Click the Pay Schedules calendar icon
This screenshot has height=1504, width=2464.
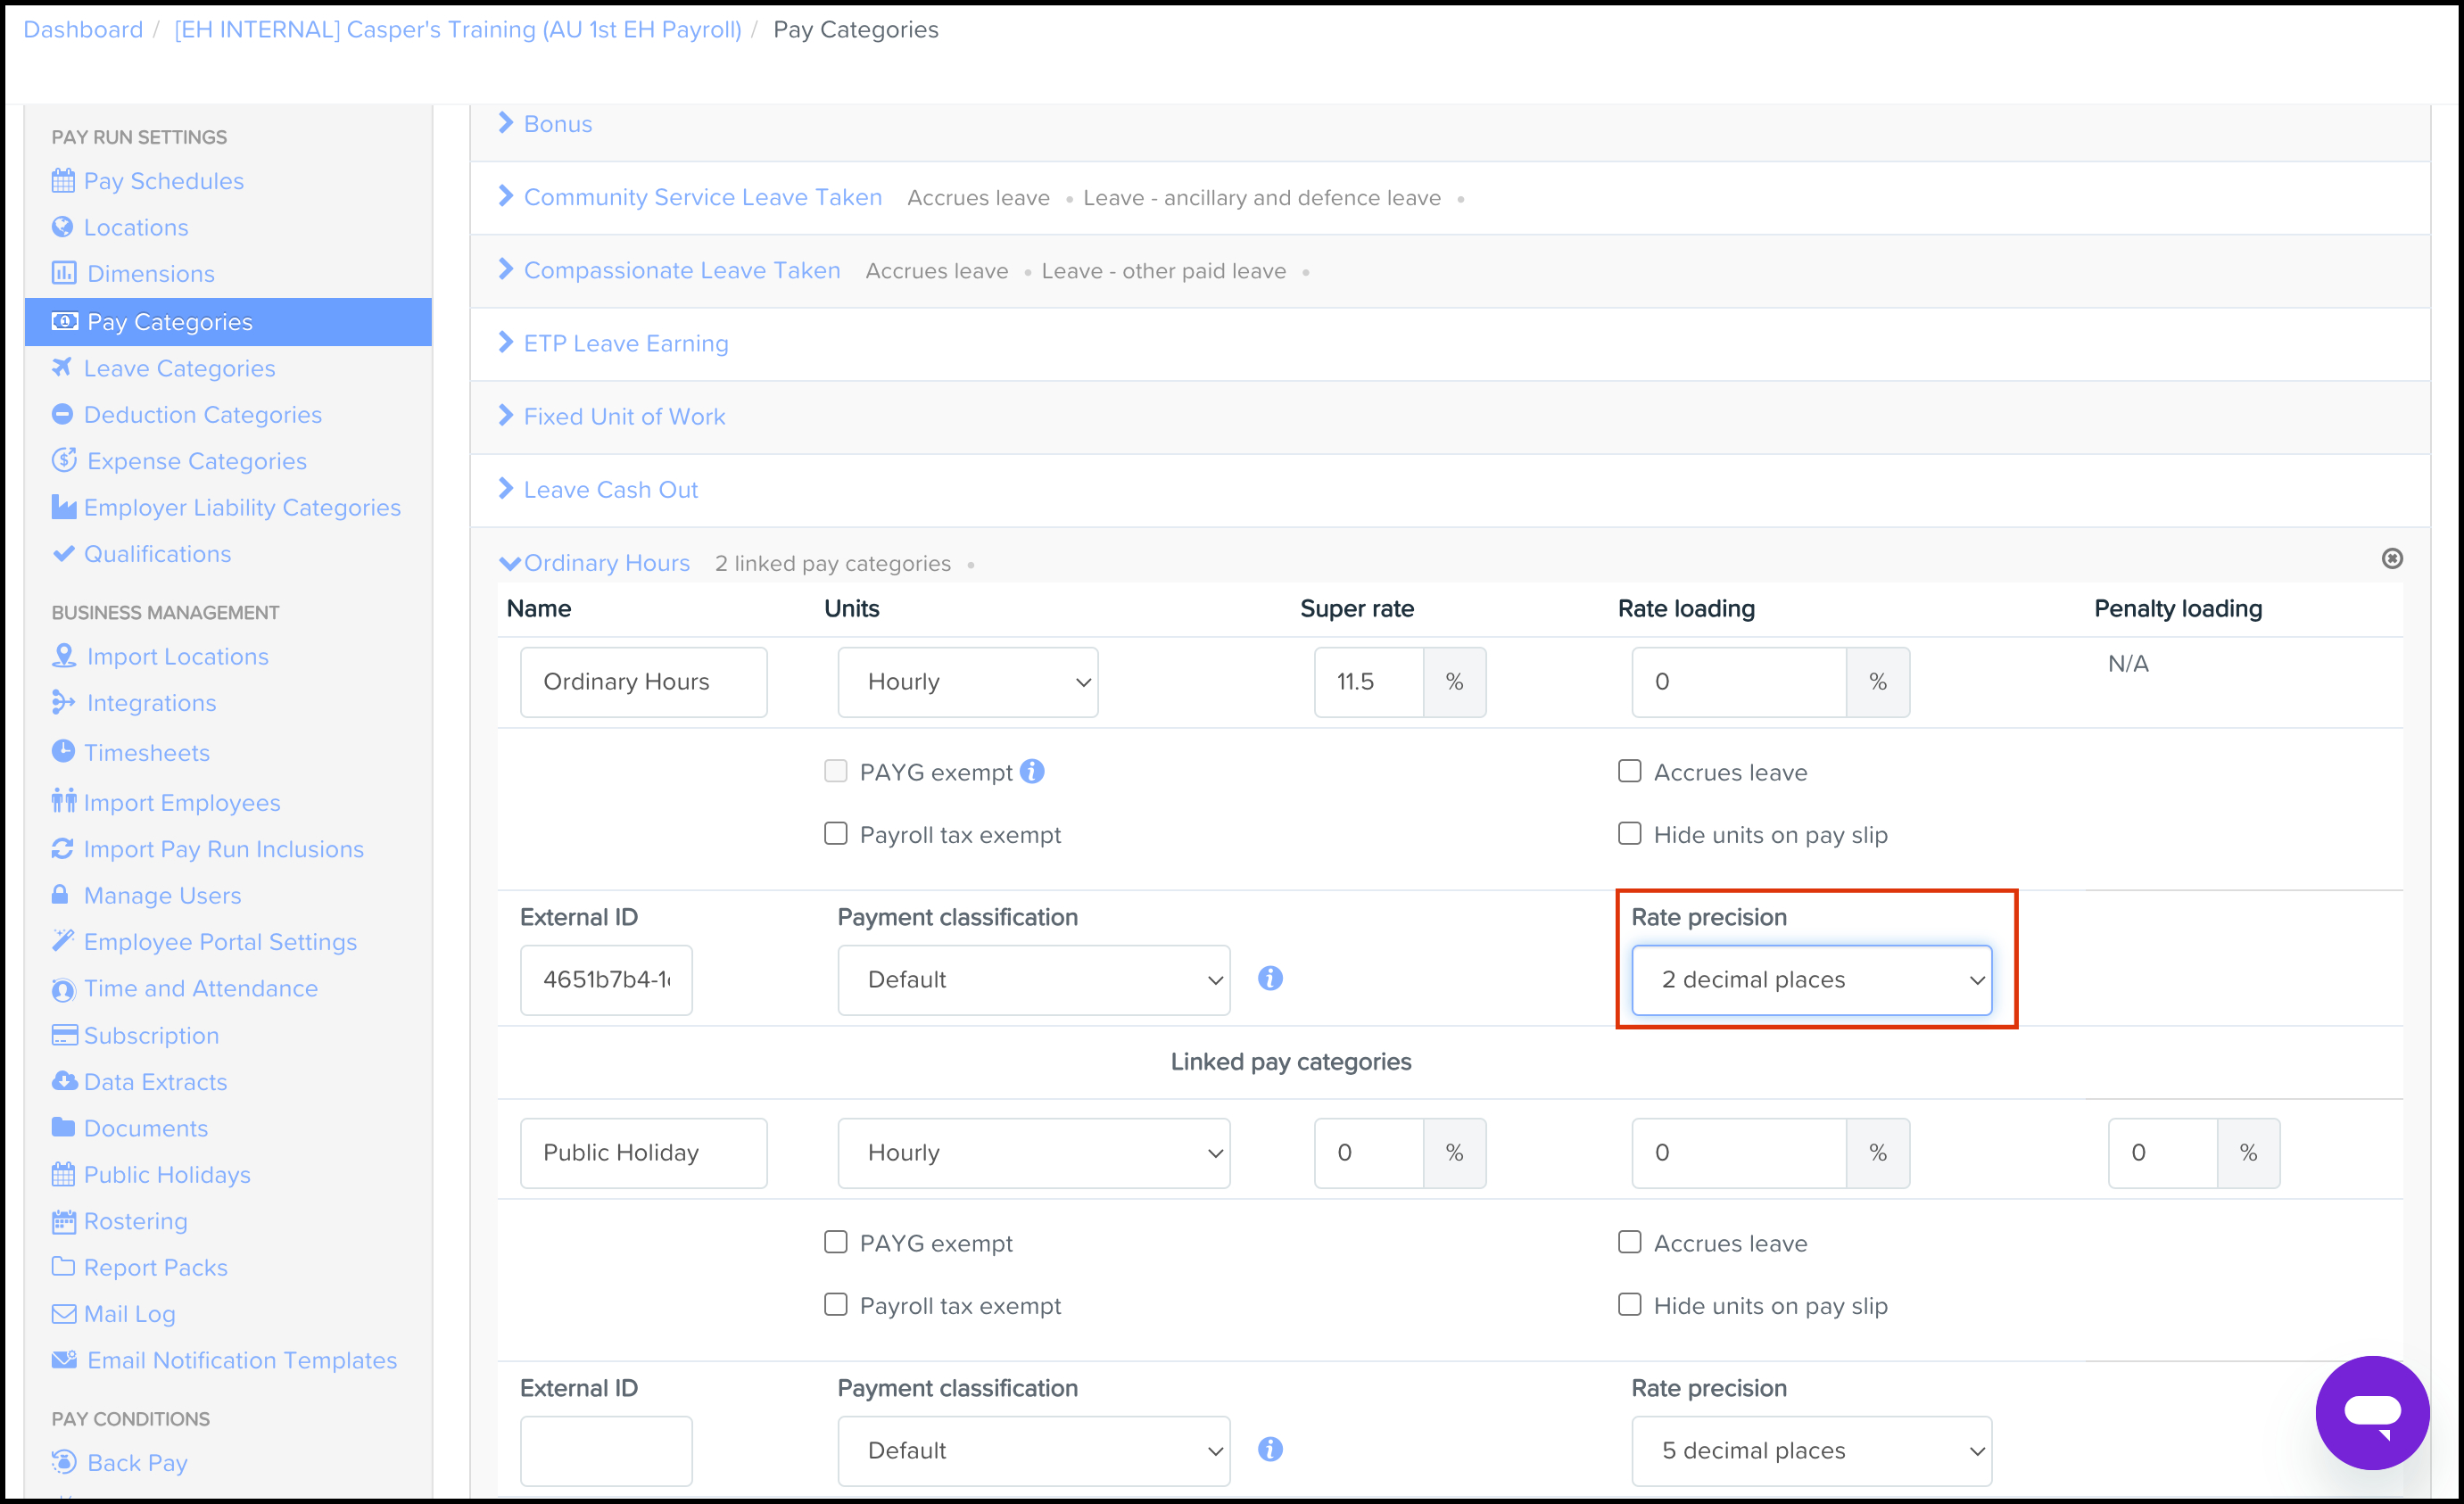click(63, 181)
